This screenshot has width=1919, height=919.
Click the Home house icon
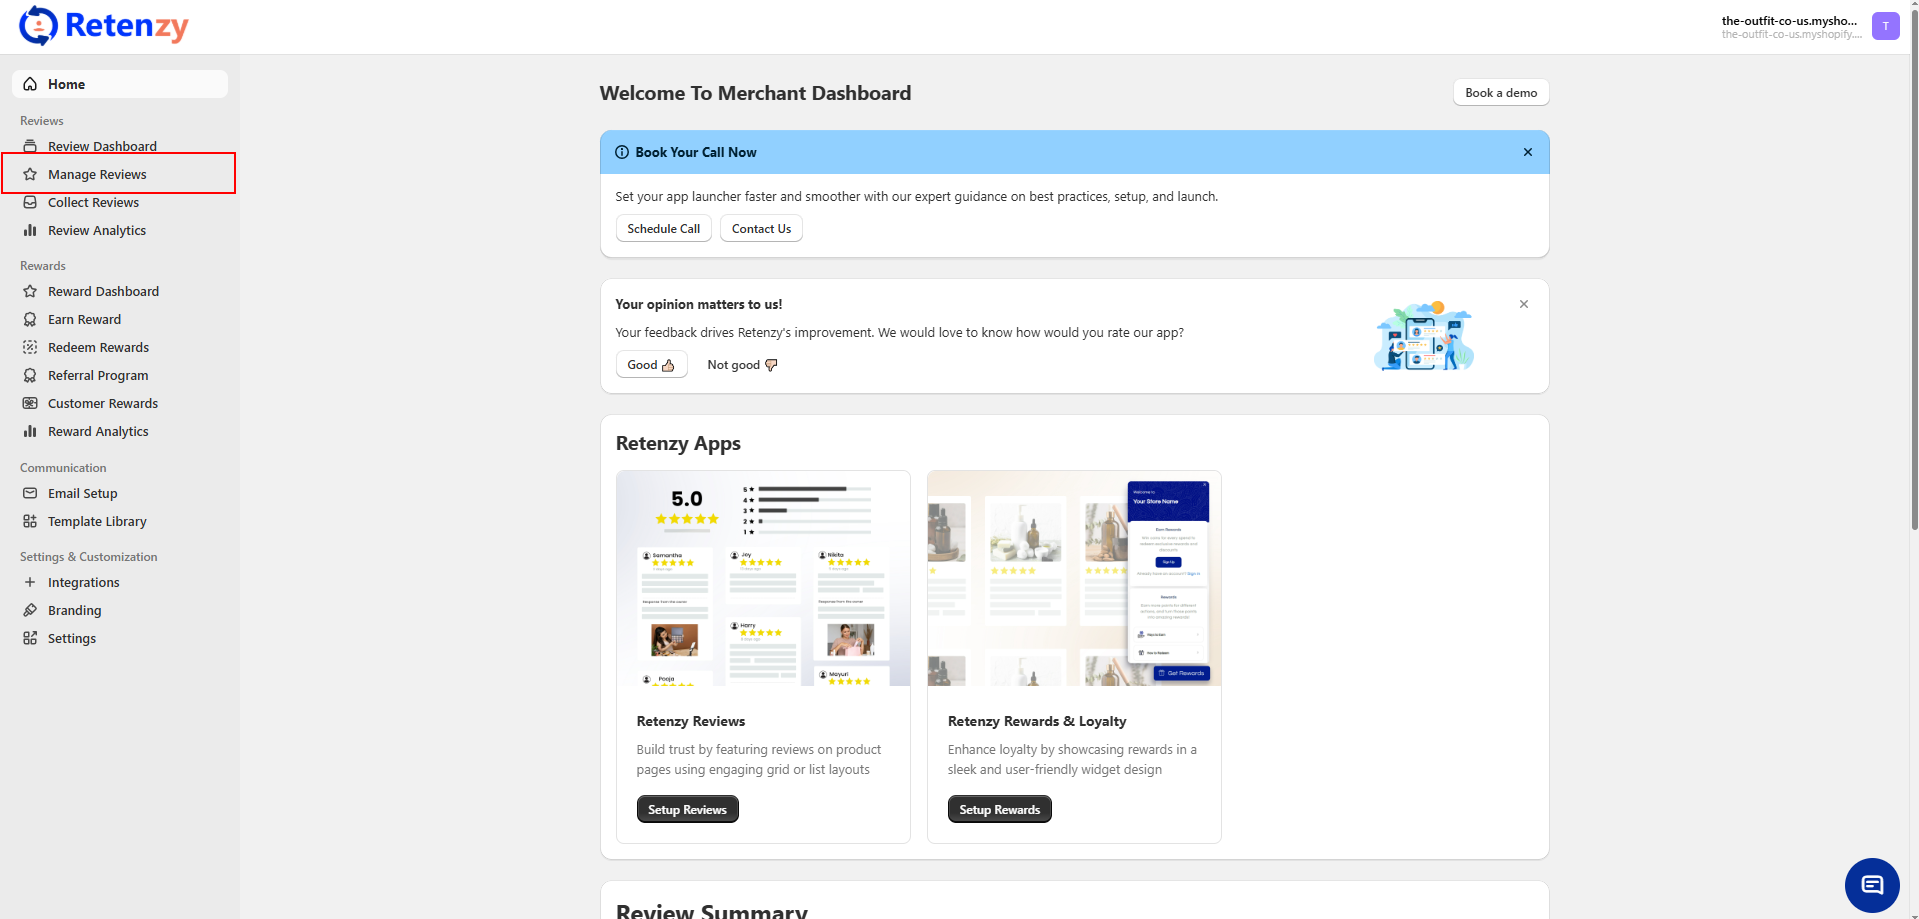[x=30, y=84]
